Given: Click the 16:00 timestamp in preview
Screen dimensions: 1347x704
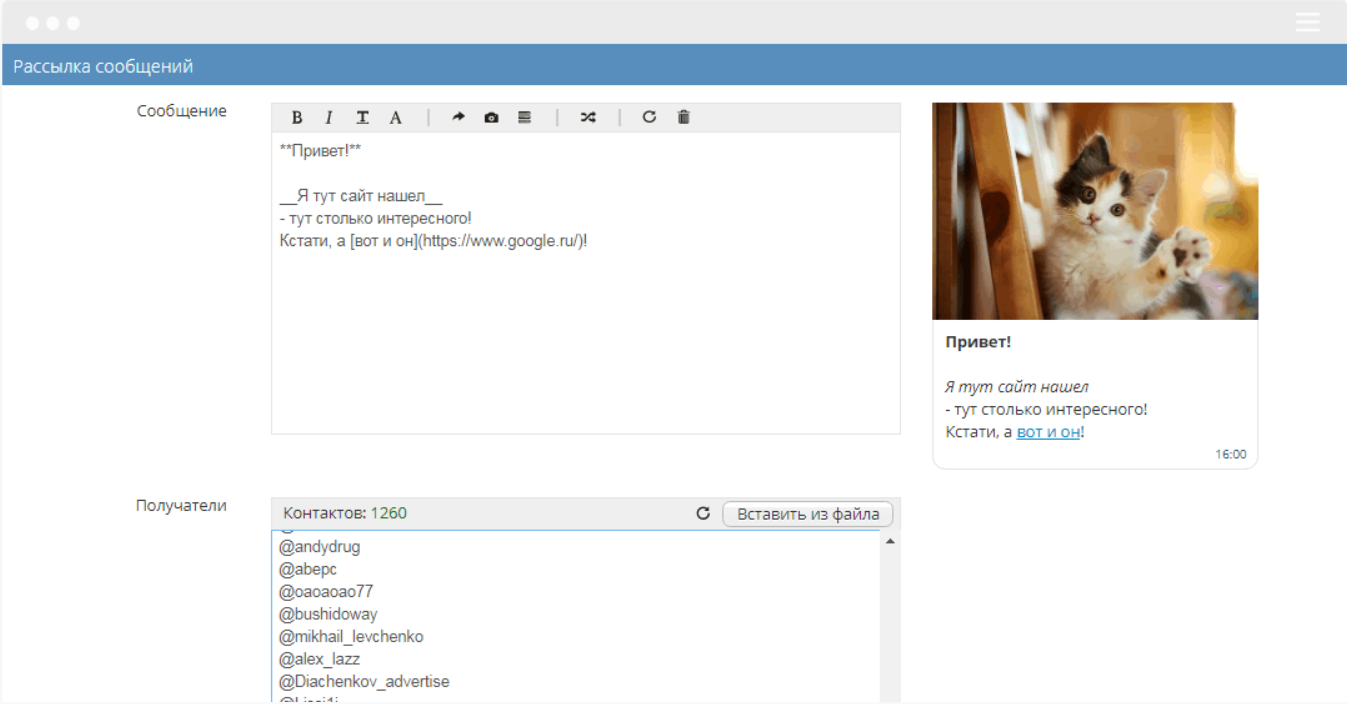Looking at the screenshot, I should tap(1231, 454).
